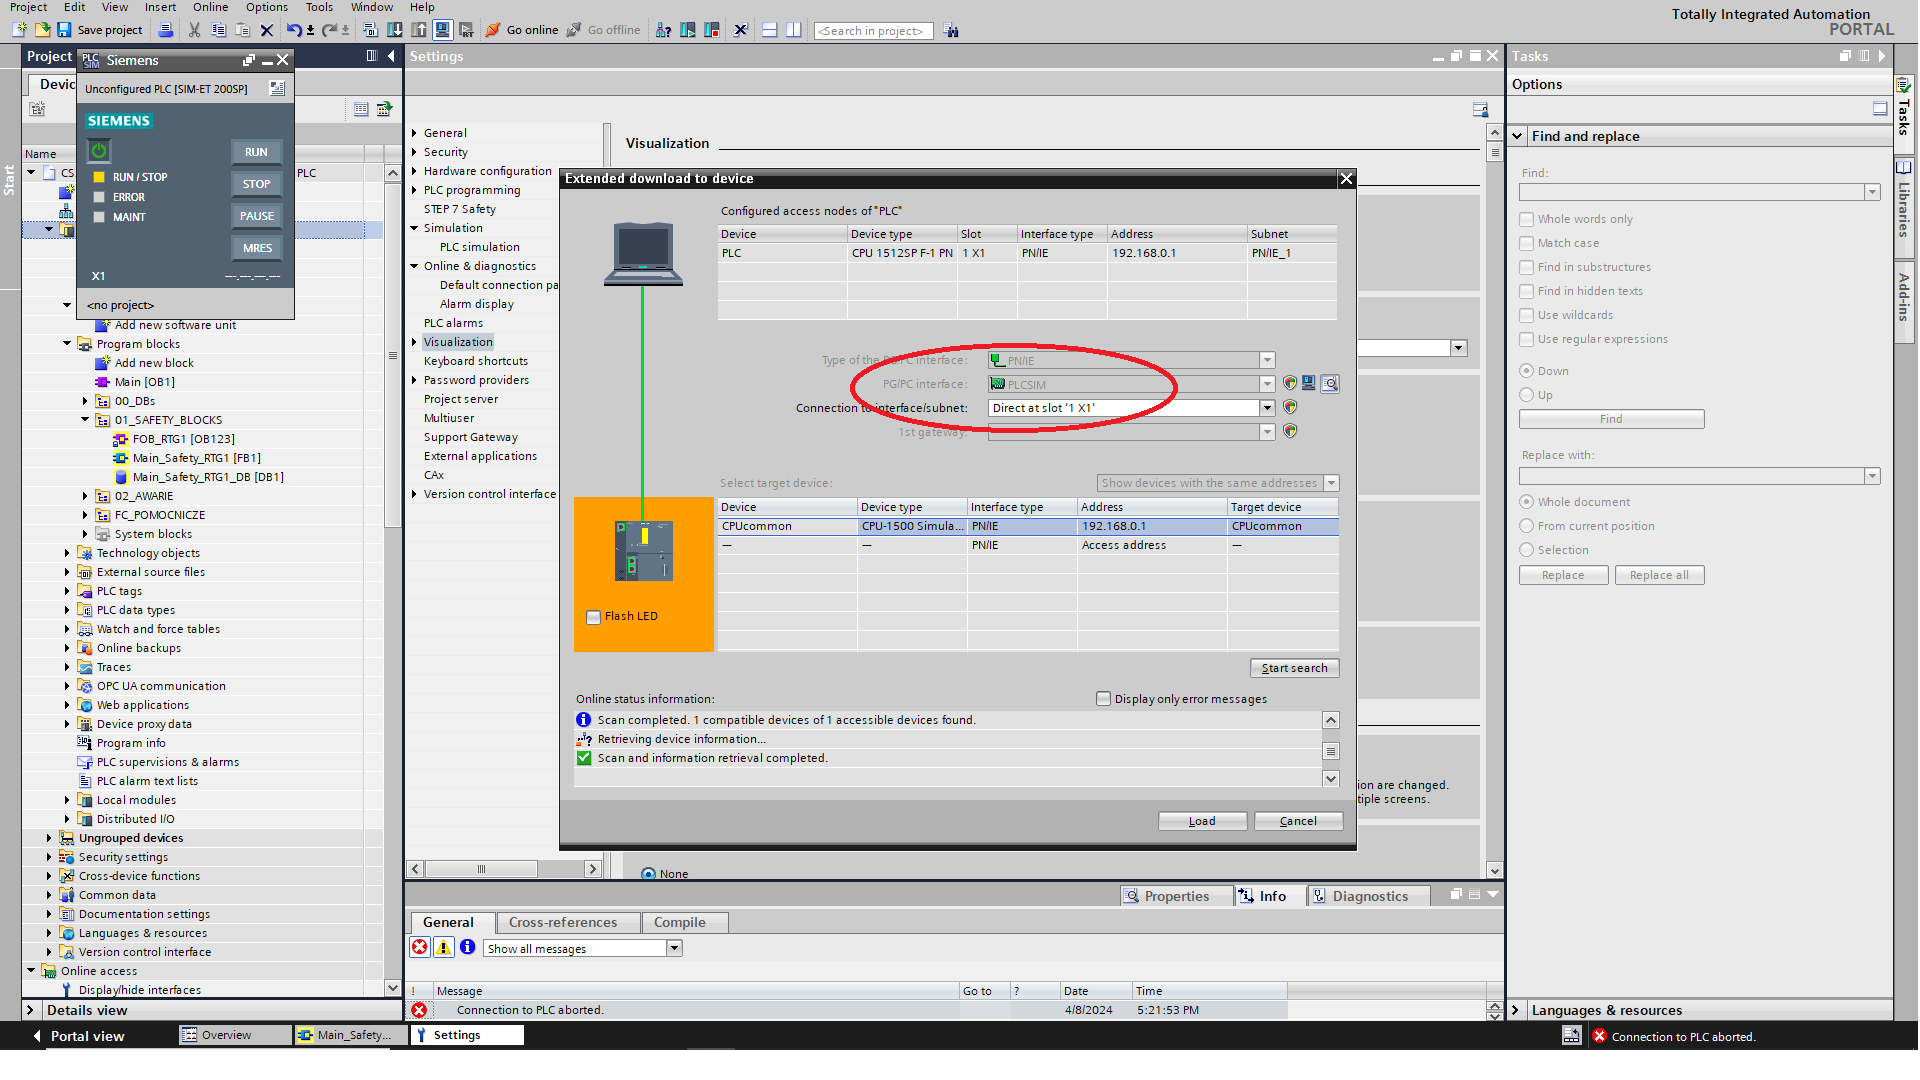Click the Start simulation toolbar icon

pos(442,30)
